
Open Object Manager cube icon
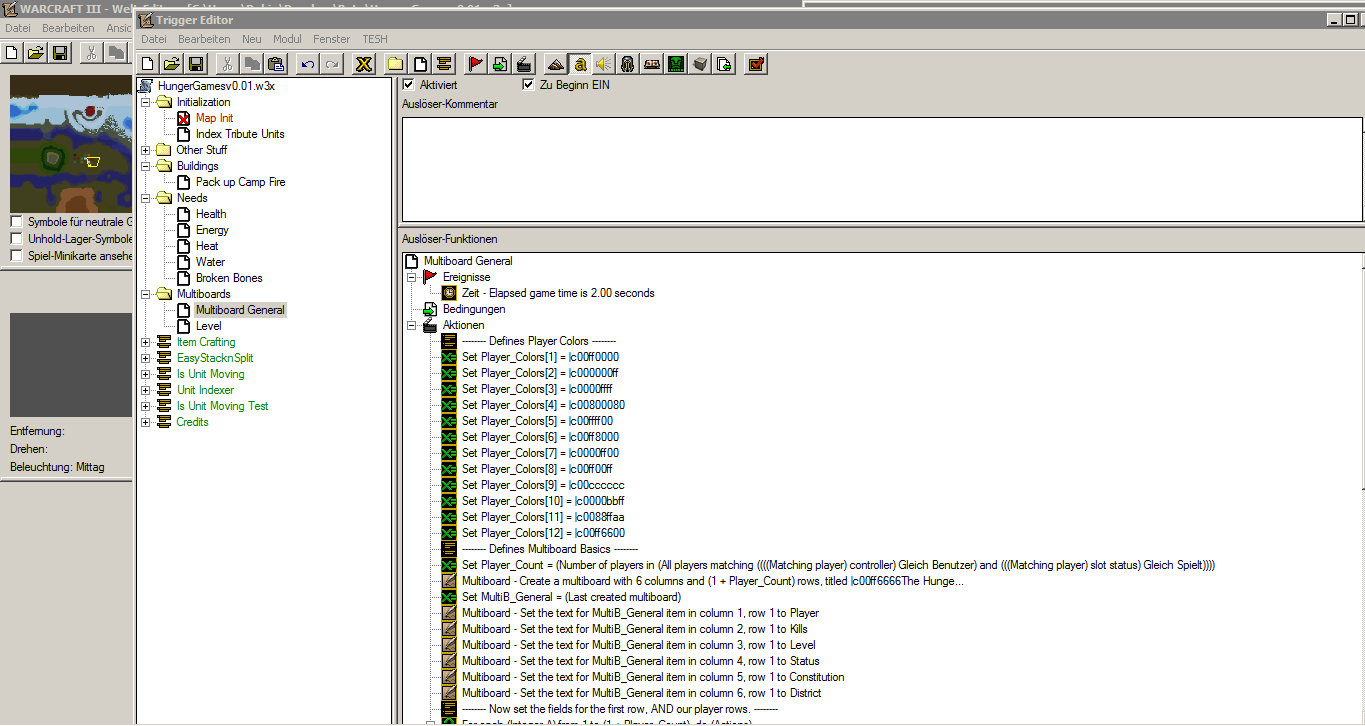click(x=700, y=64)
